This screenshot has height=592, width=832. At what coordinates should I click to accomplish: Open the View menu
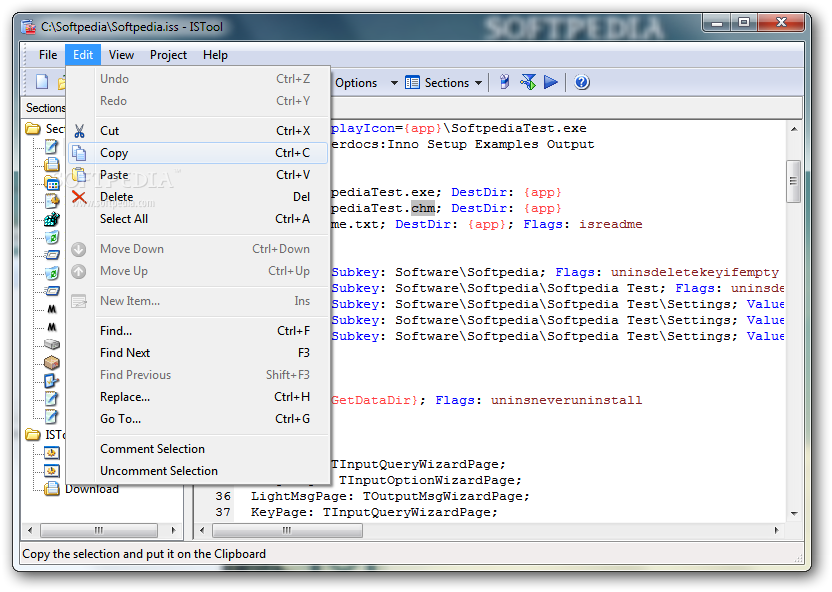point(121,55)
